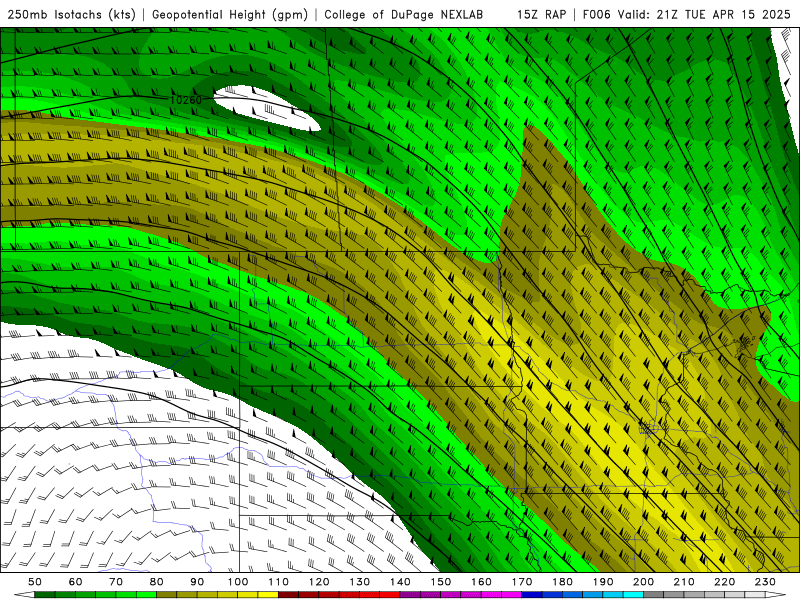Click the '130' color scale label

tap(360, 582)
